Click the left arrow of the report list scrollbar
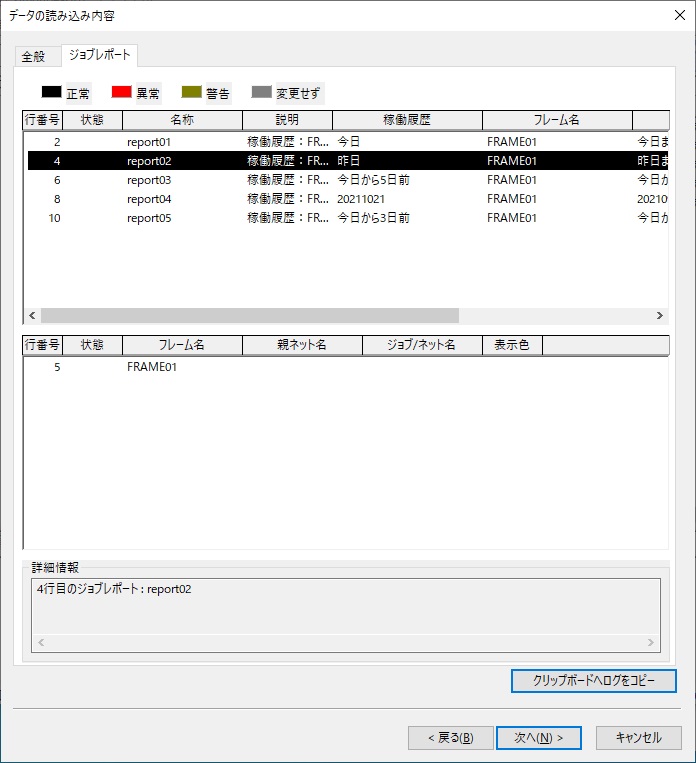 point(32,315)
